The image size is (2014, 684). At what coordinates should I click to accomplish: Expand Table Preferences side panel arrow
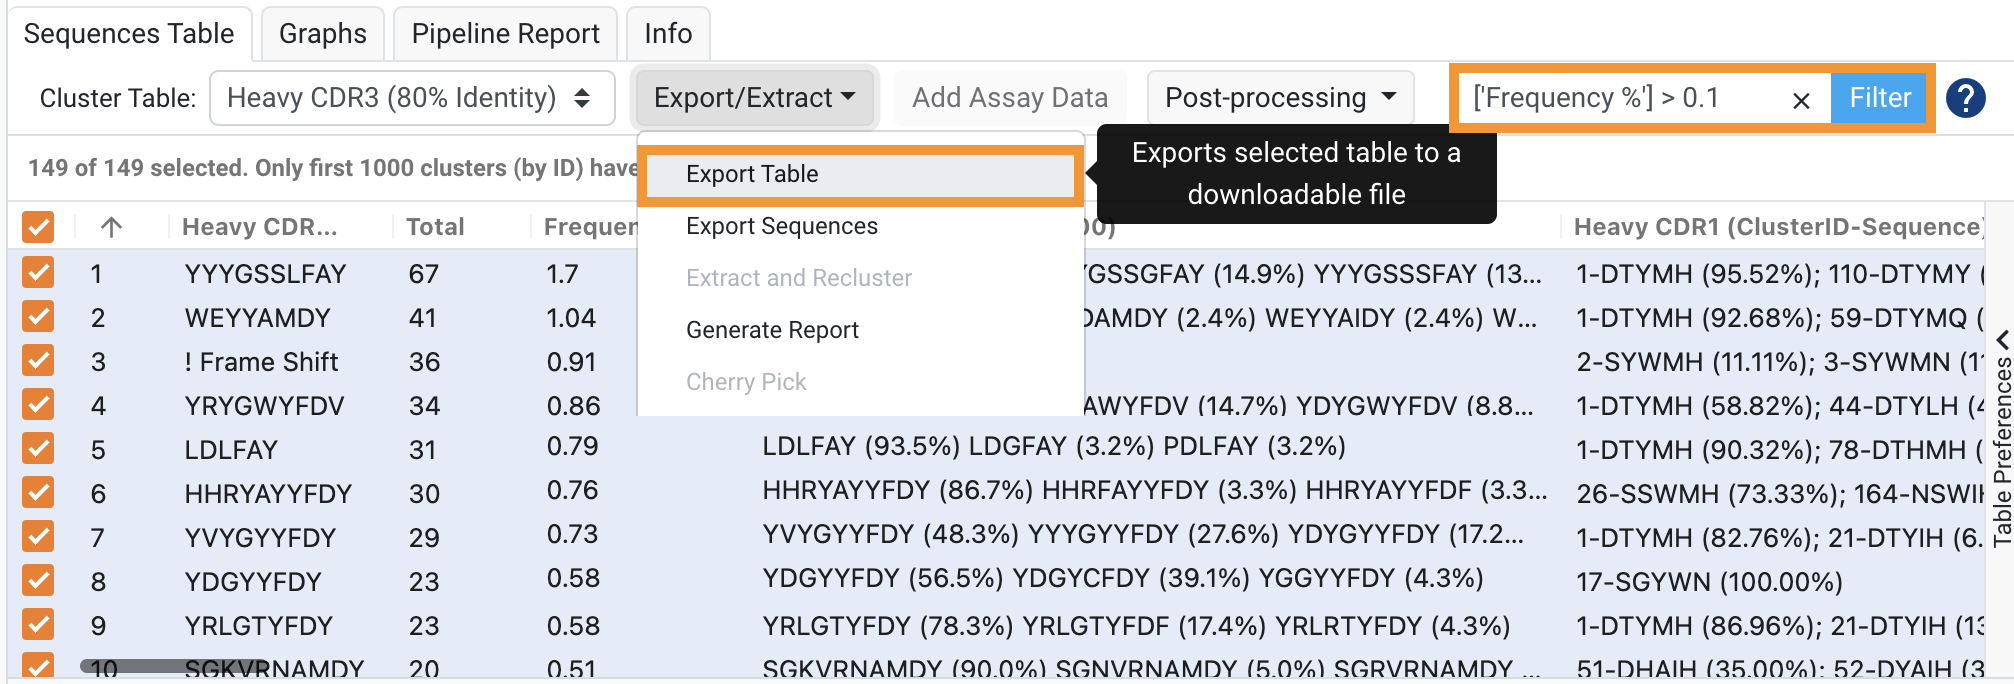point(2002,340)
